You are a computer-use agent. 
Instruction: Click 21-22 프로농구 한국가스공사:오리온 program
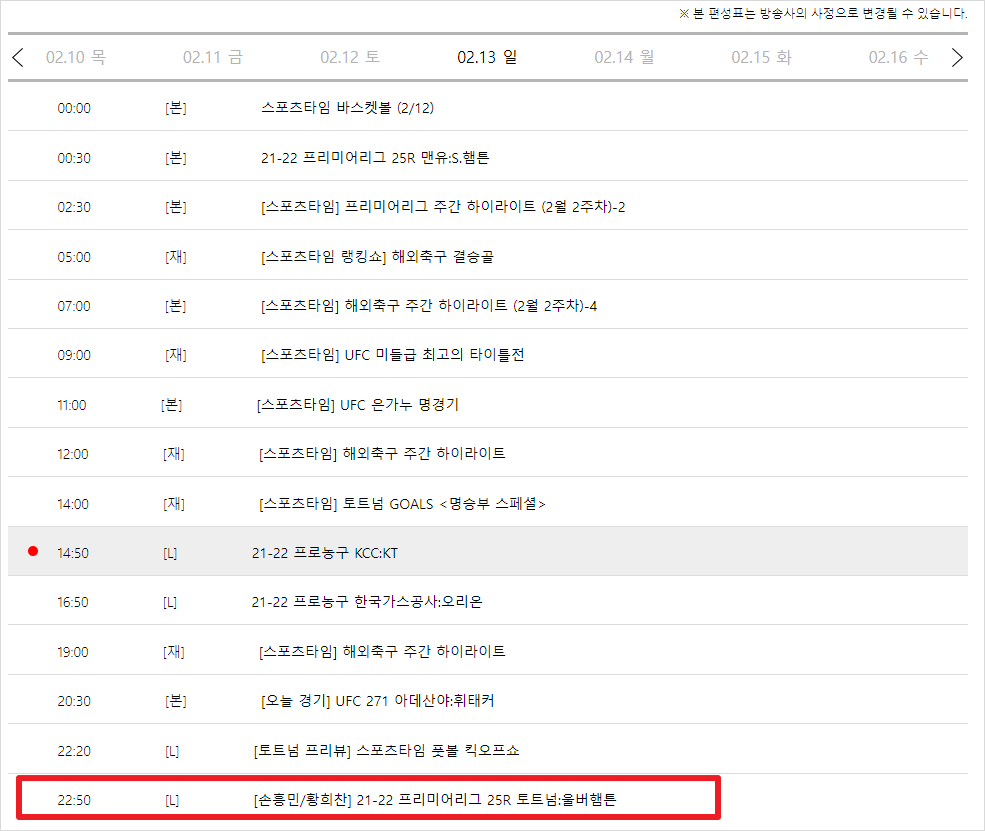pos(367,602)
